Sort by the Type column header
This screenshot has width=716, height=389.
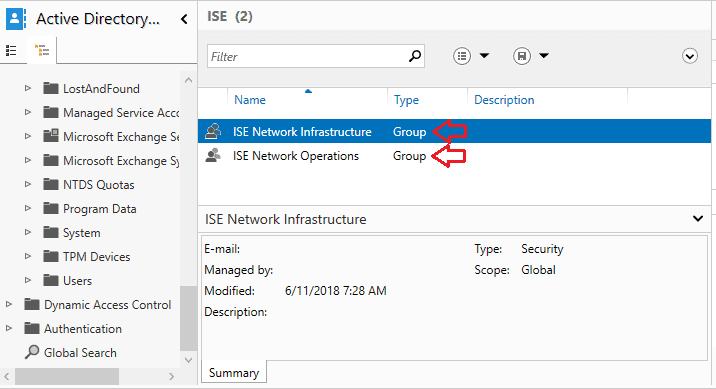406,100
